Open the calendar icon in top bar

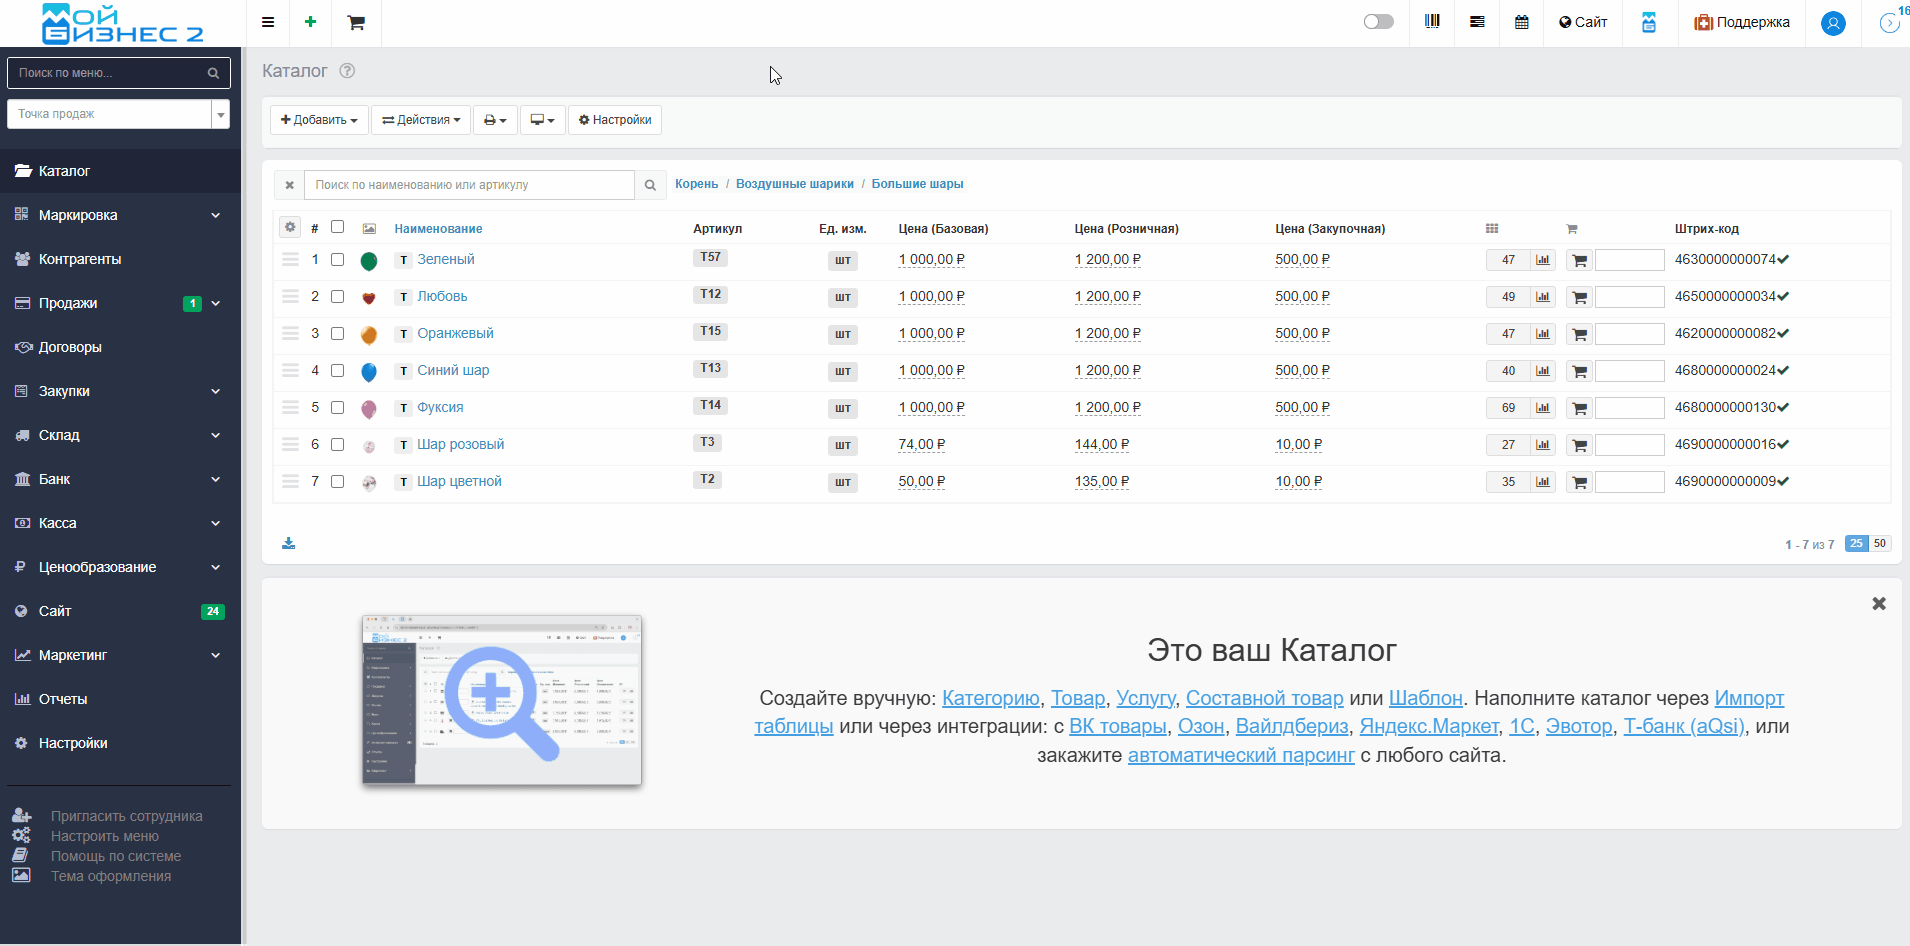(1521, 22)
